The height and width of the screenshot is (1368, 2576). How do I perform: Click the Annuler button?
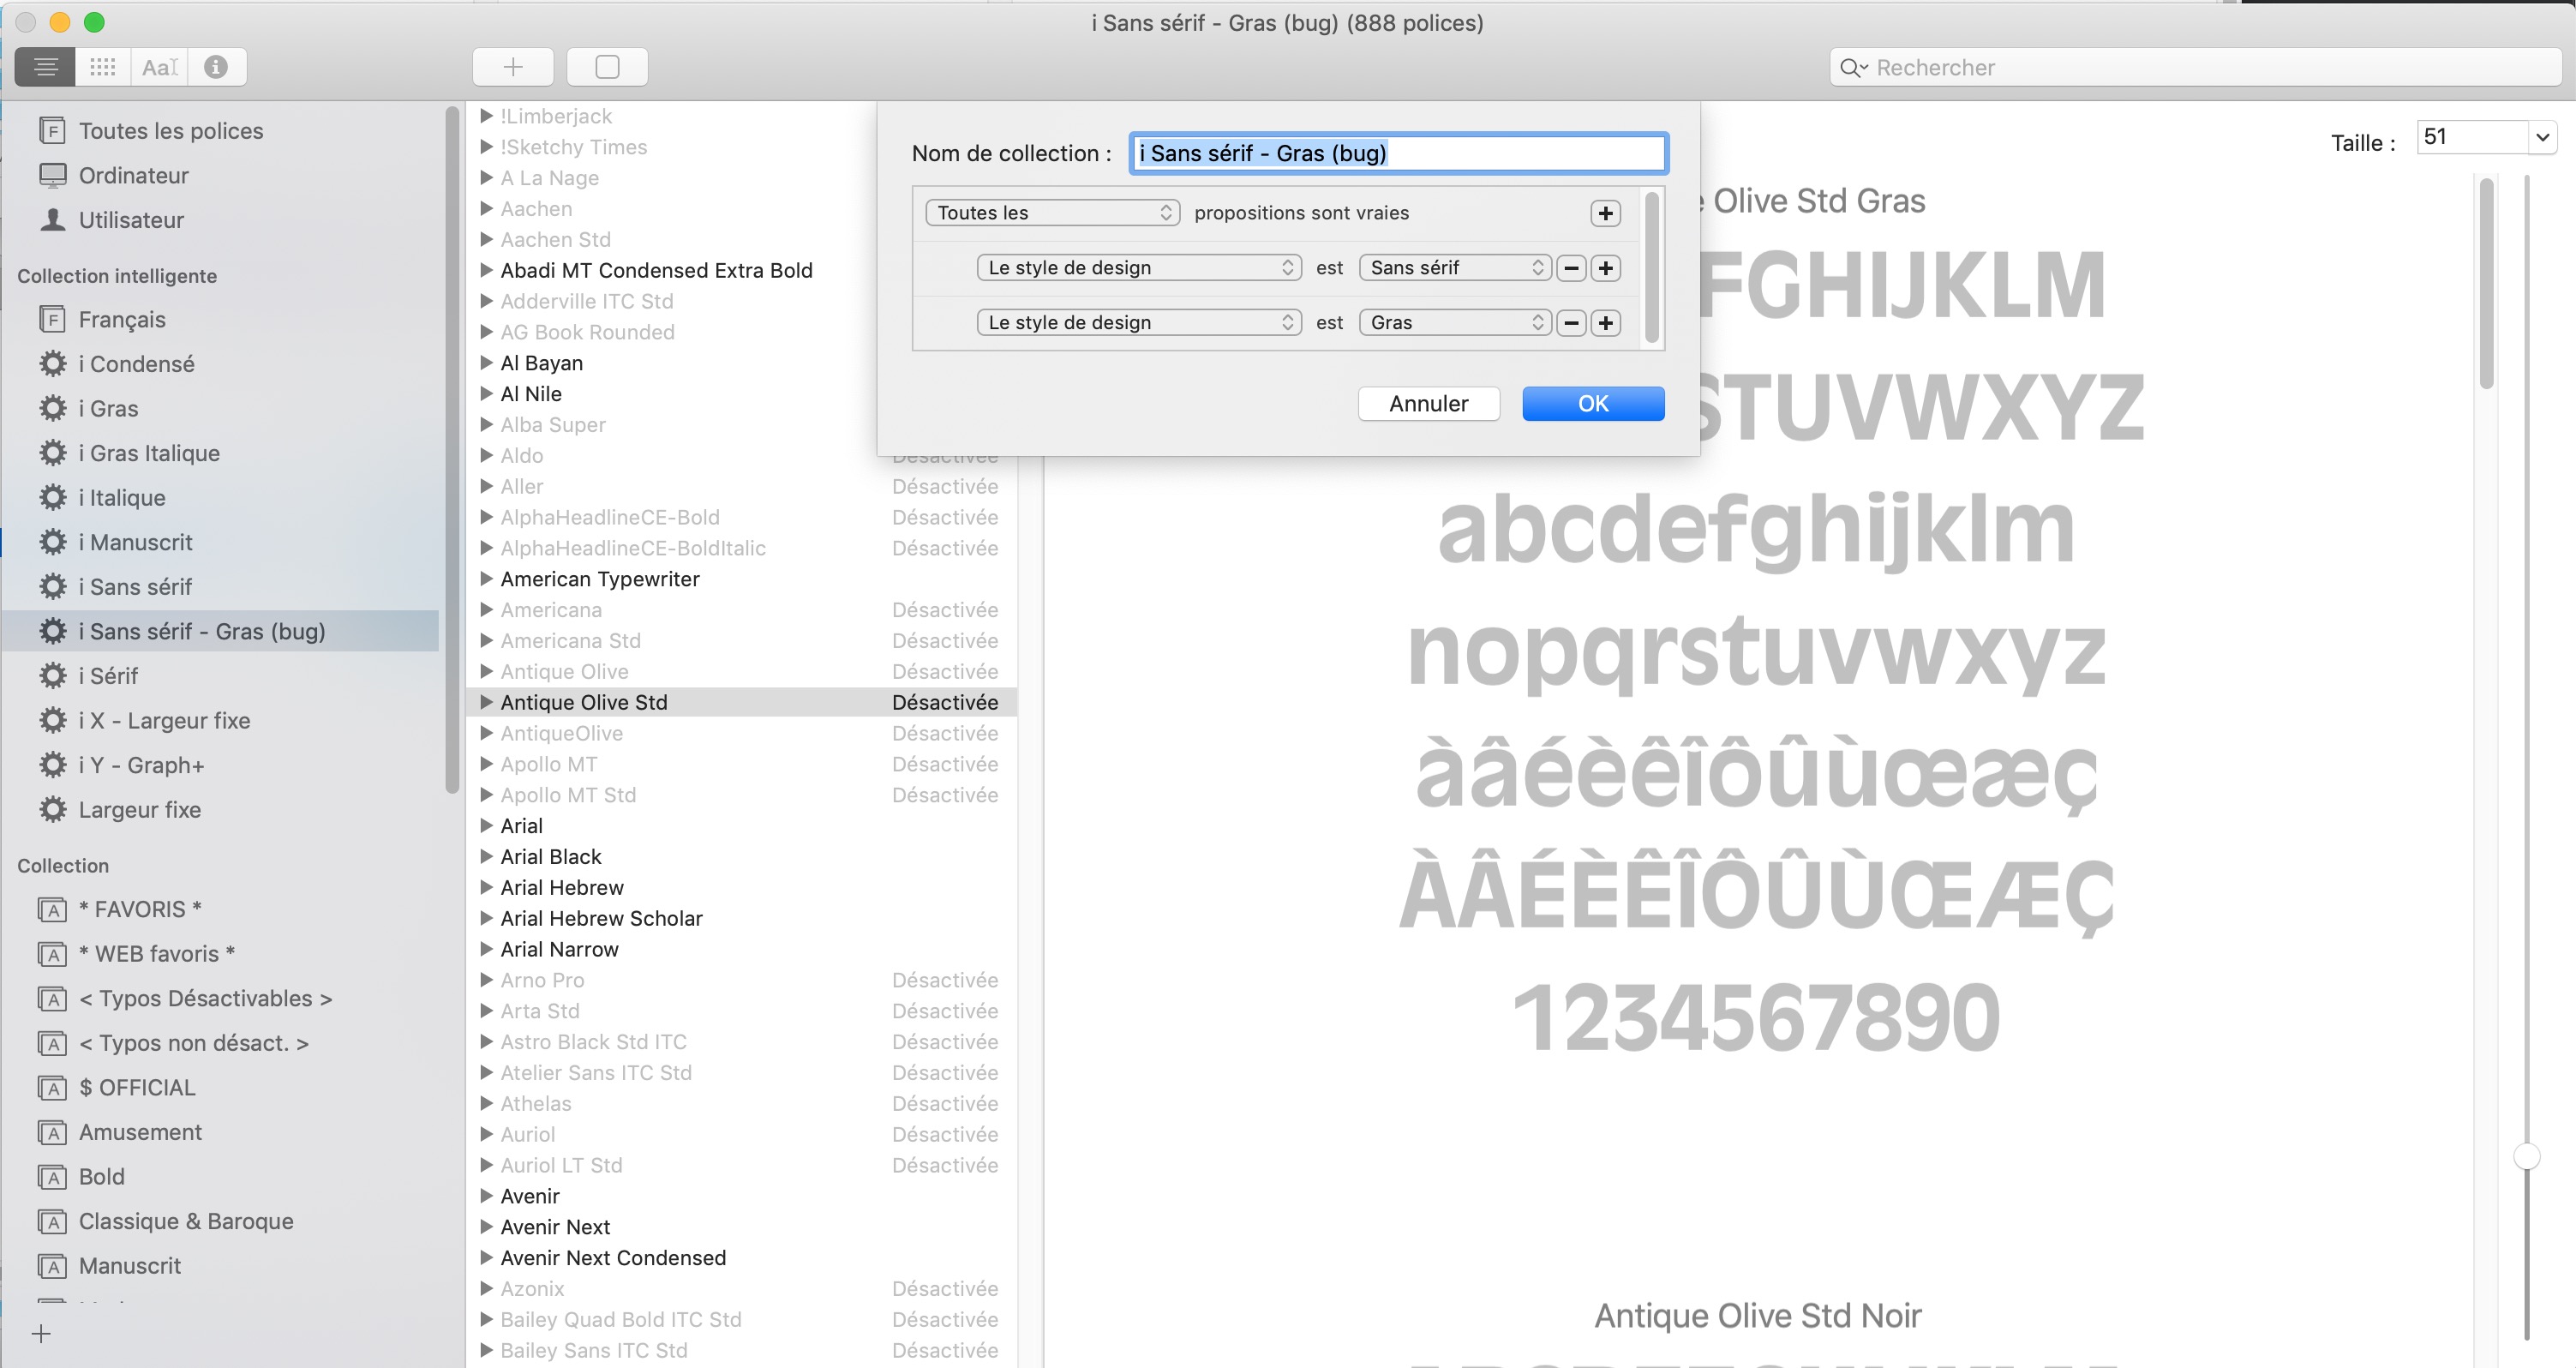[1428, 404]
